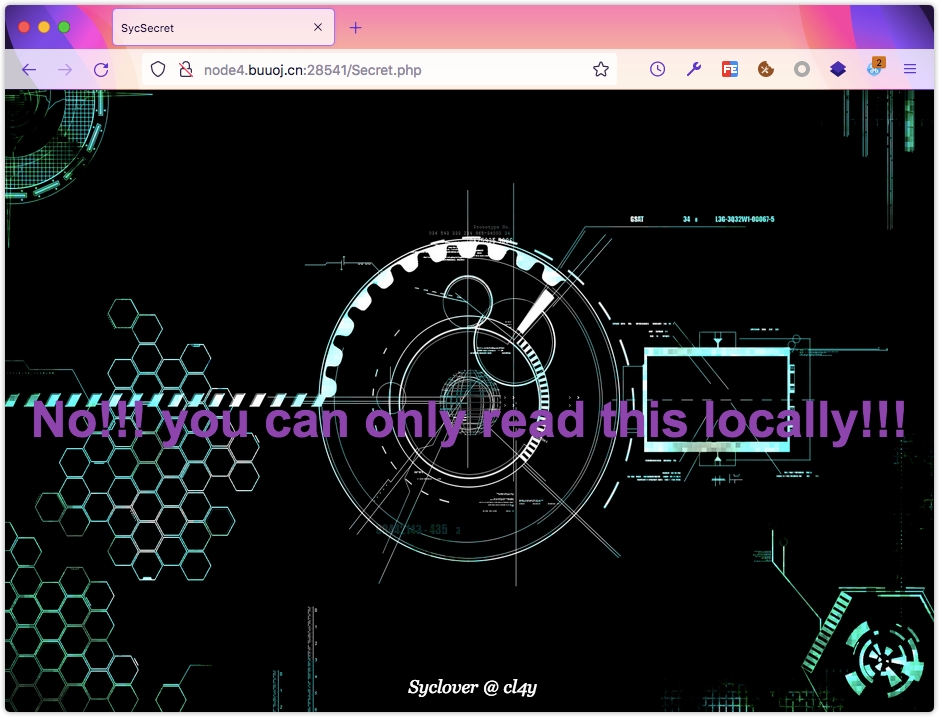Close the SycSecret tab
939x717 pixels.
(318, 28)
